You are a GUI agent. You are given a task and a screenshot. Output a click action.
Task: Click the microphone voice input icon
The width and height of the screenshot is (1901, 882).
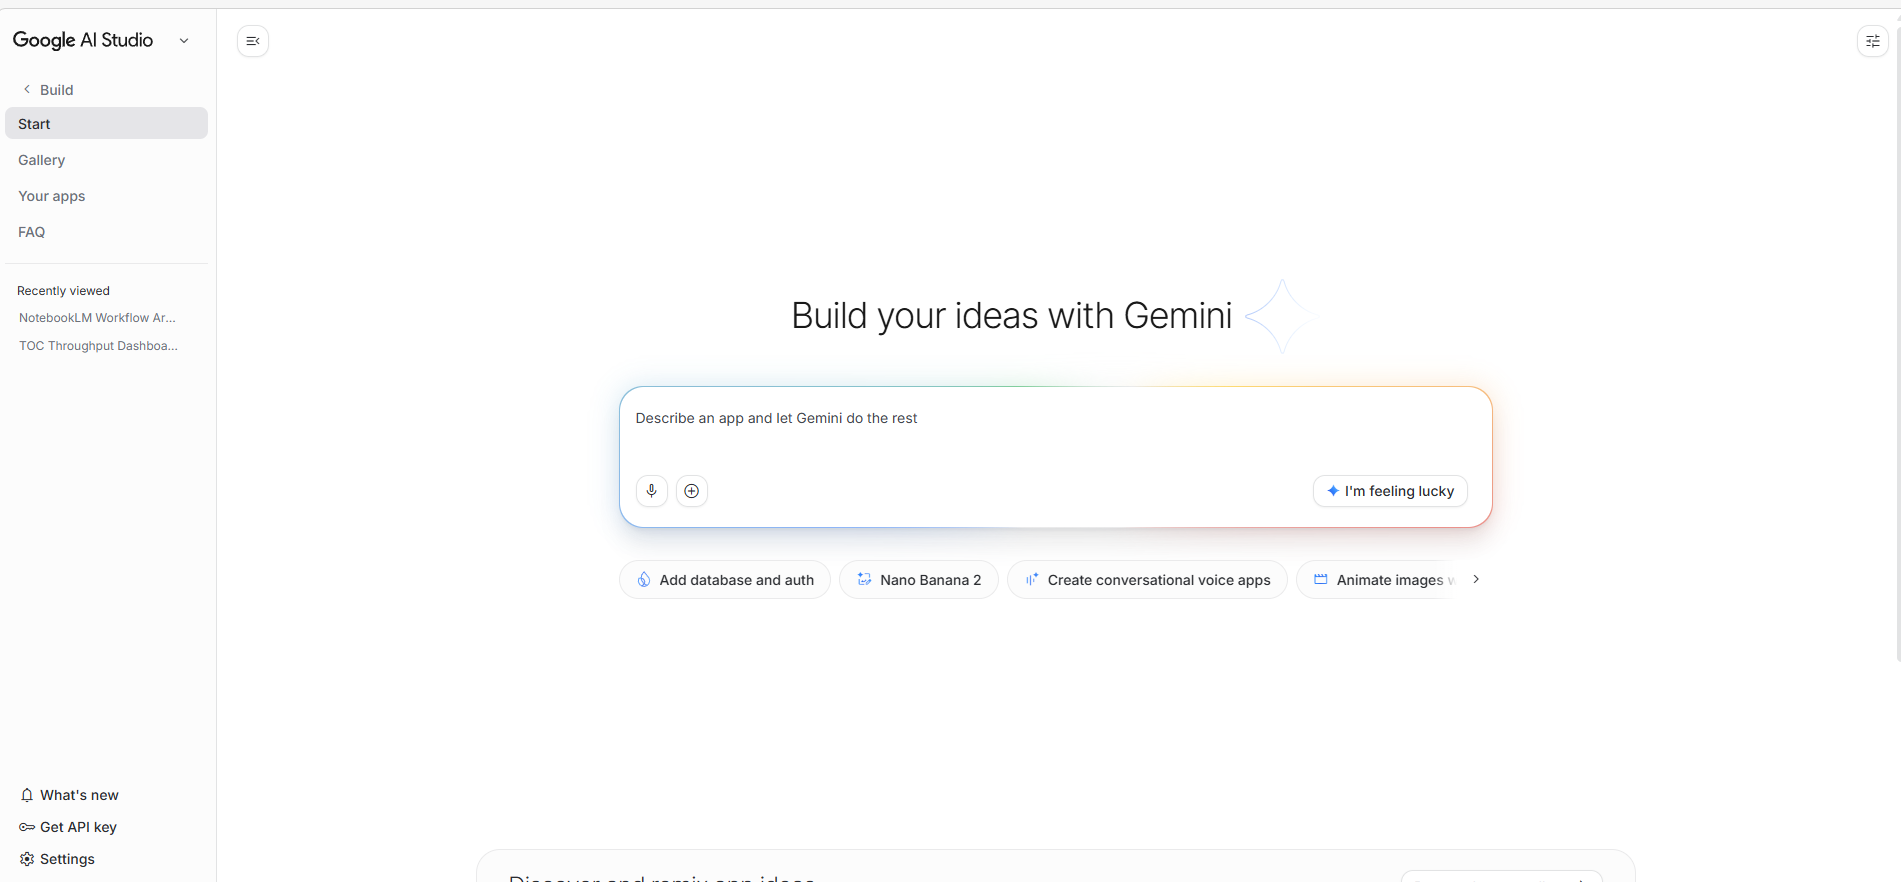tap(651, 491)
